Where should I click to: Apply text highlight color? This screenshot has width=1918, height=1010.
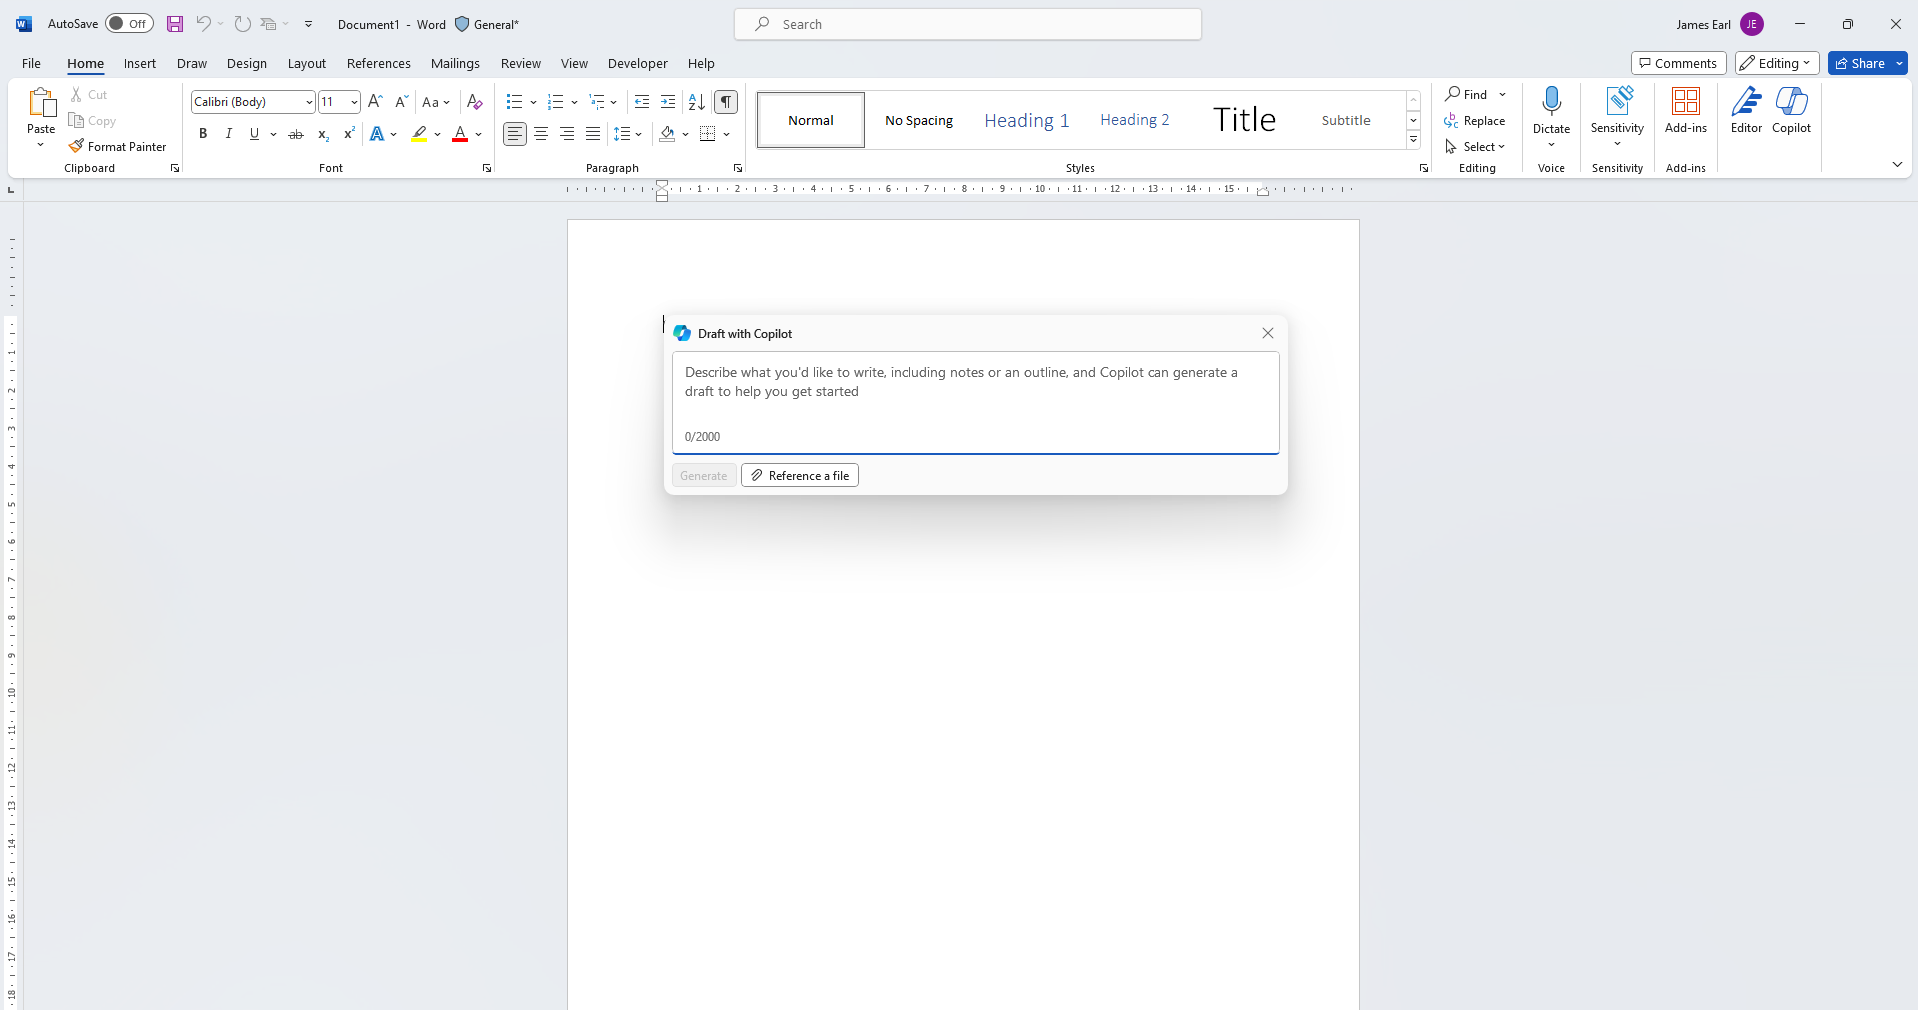(419, 134)
